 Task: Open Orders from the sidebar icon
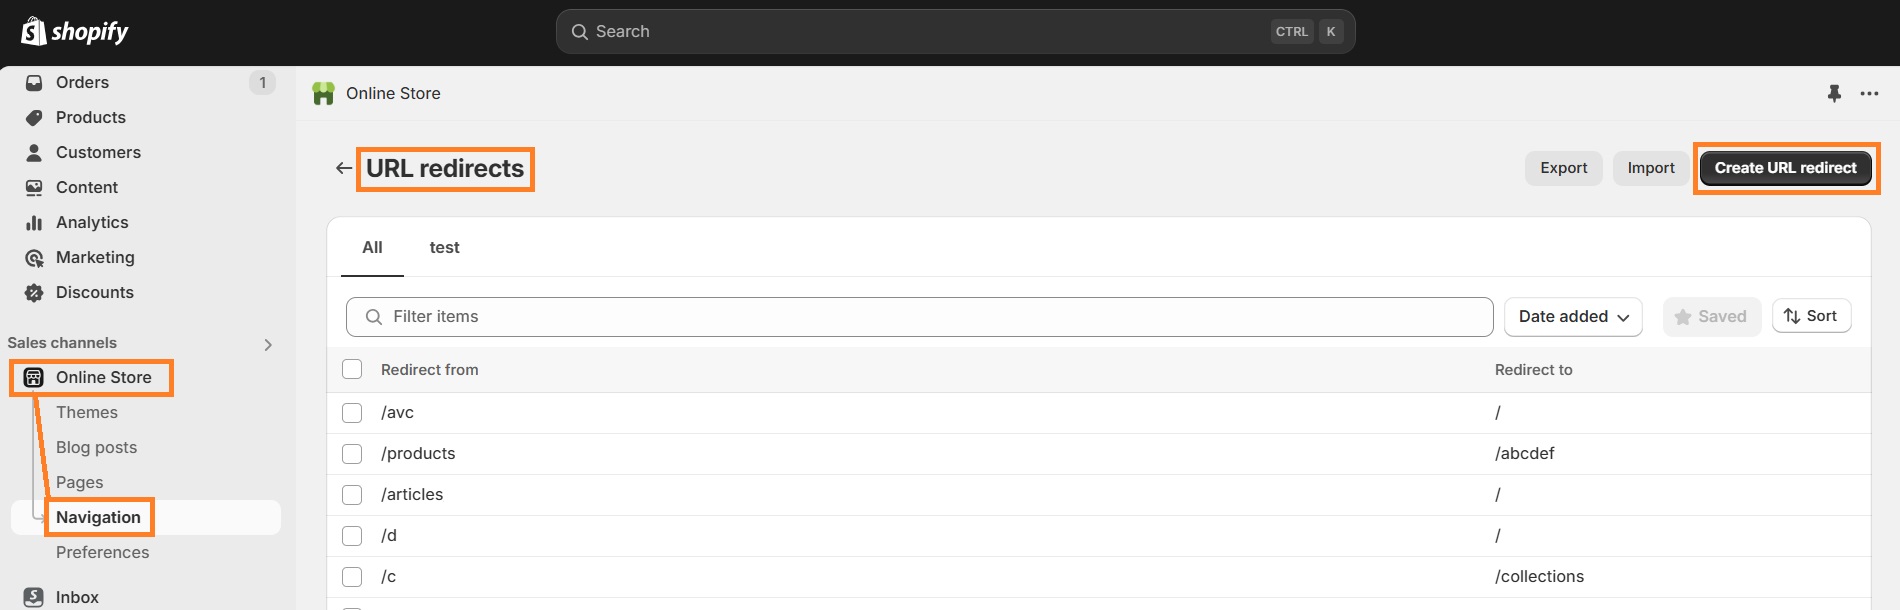pyautogui.click(x=33, y=82)
